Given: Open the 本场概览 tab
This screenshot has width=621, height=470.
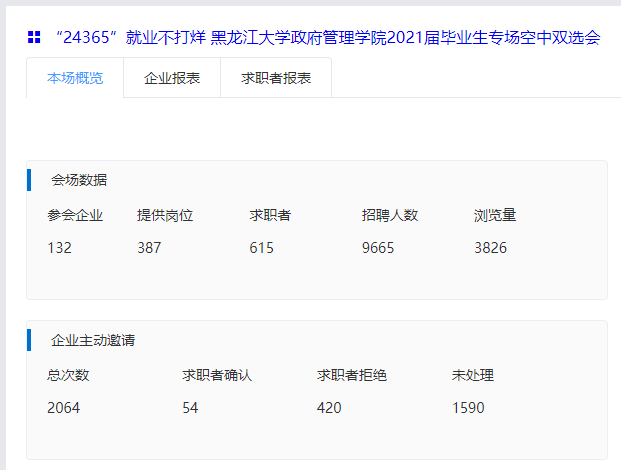Looking at the screenshot, I should [x=75, y=78].
